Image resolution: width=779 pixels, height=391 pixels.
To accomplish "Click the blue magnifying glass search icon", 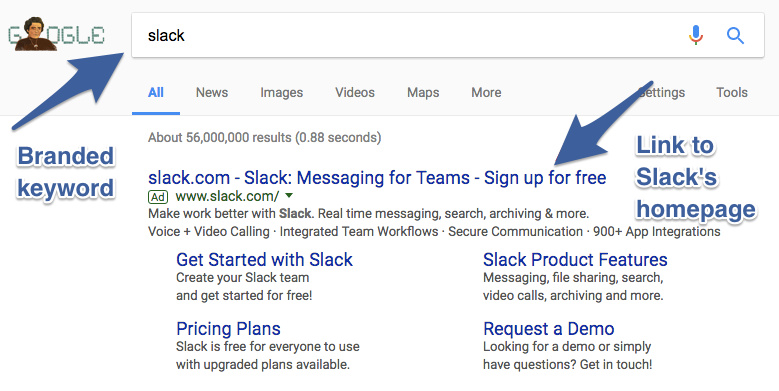I will coord(735,35).
